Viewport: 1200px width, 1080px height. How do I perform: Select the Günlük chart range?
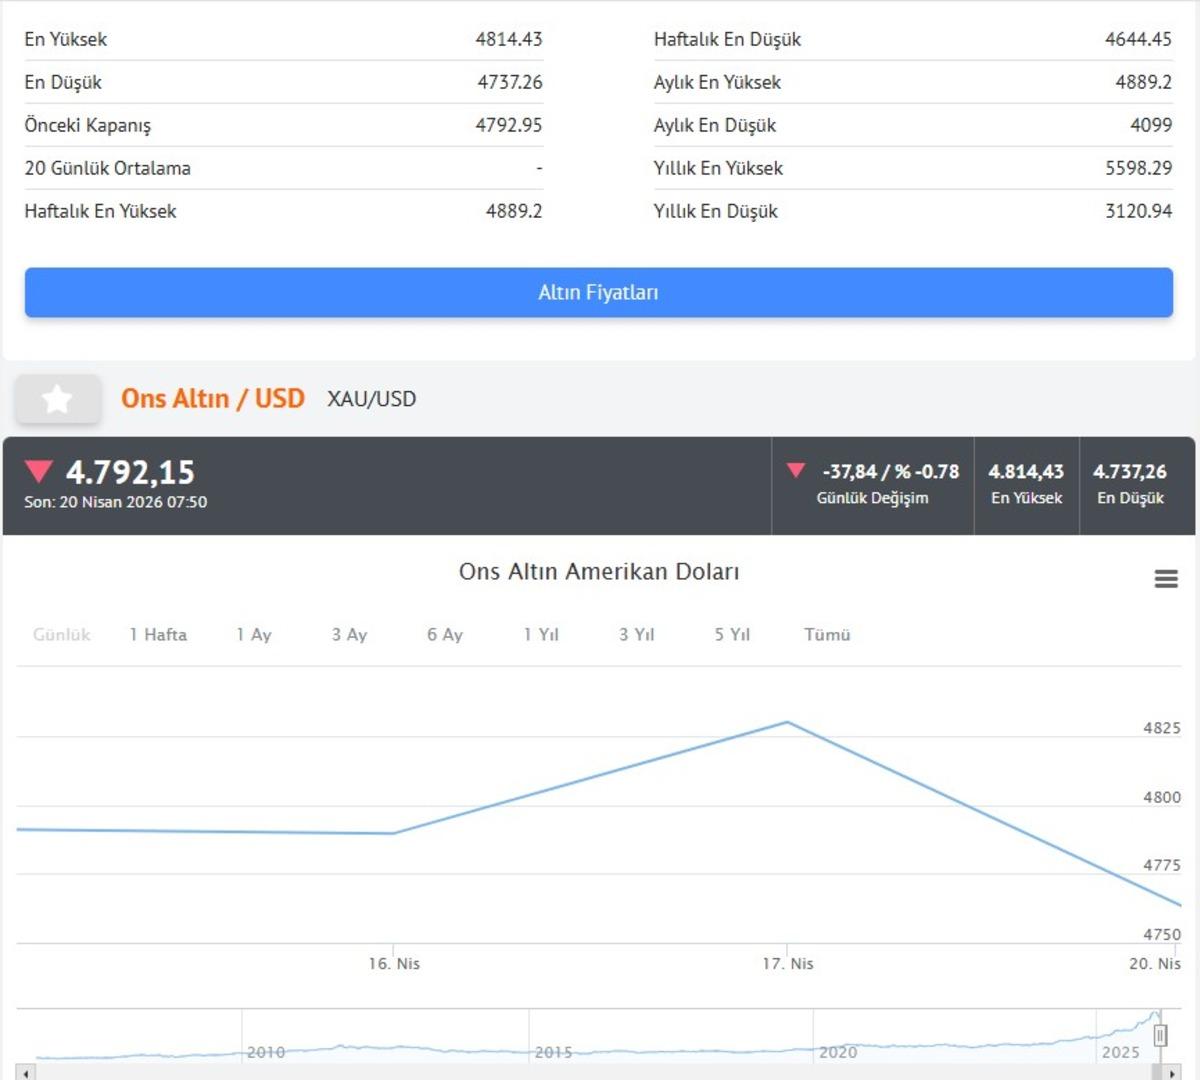pyautogui.click(x=61, y=635)
